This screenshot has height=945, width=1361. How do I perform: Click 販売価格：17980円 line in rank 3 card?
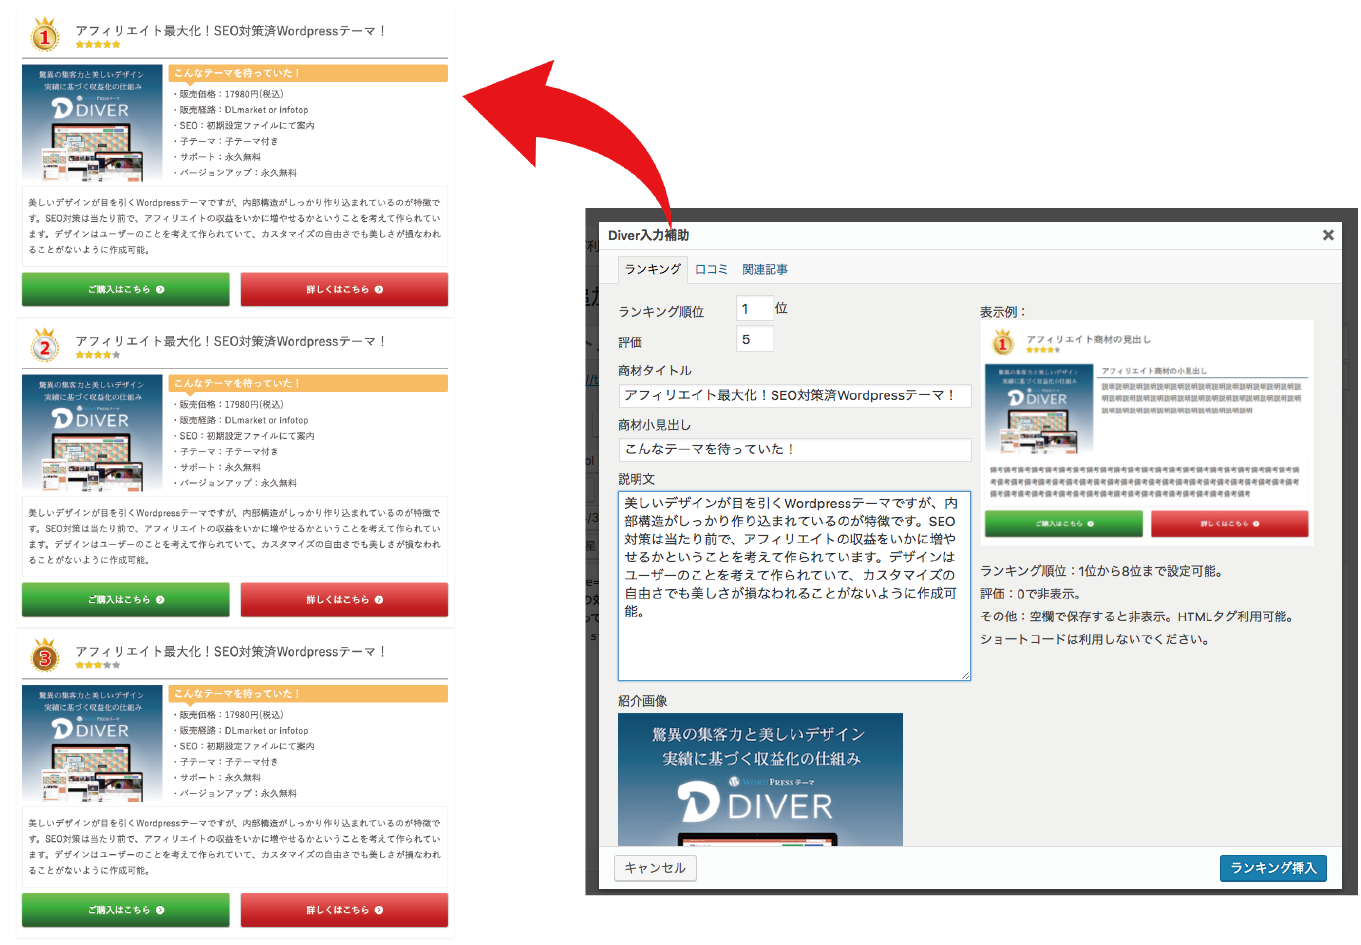coord(231,715)
